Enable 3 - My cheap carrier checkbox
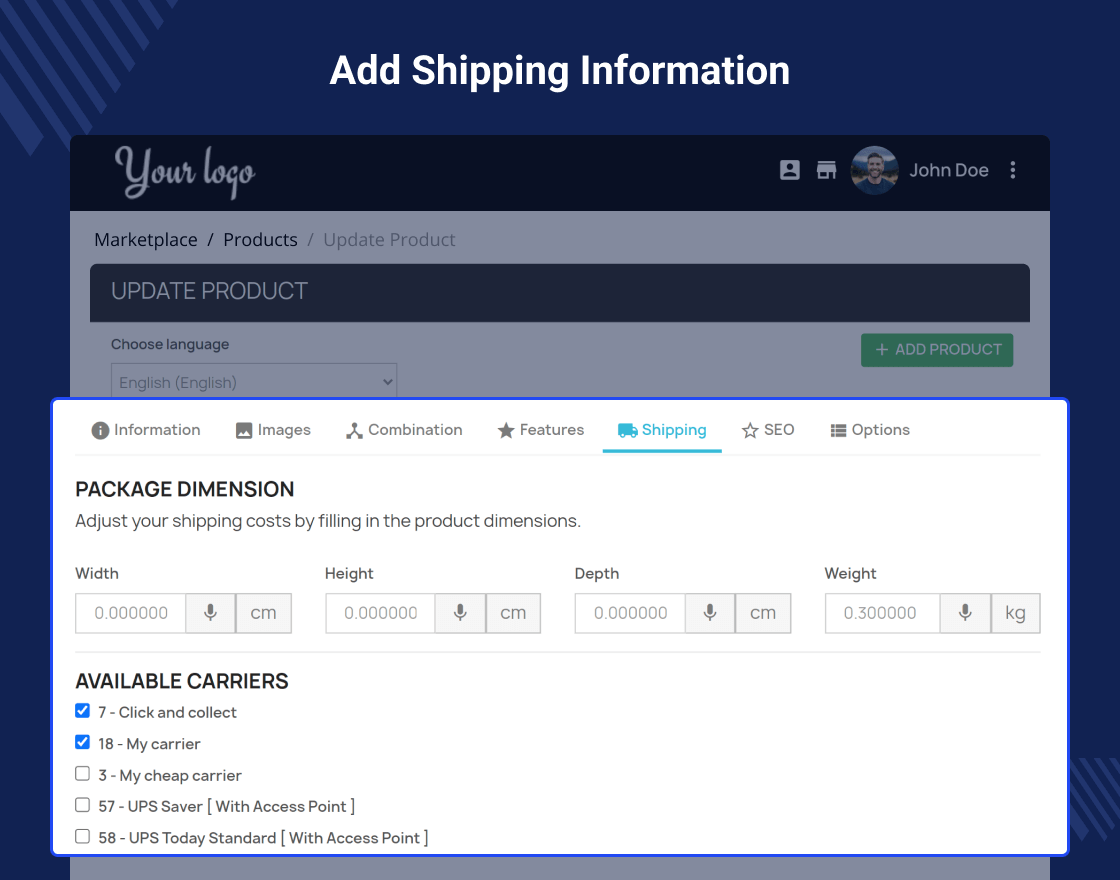The height and width of the screenshot is (880, 1120). point(82,774)
